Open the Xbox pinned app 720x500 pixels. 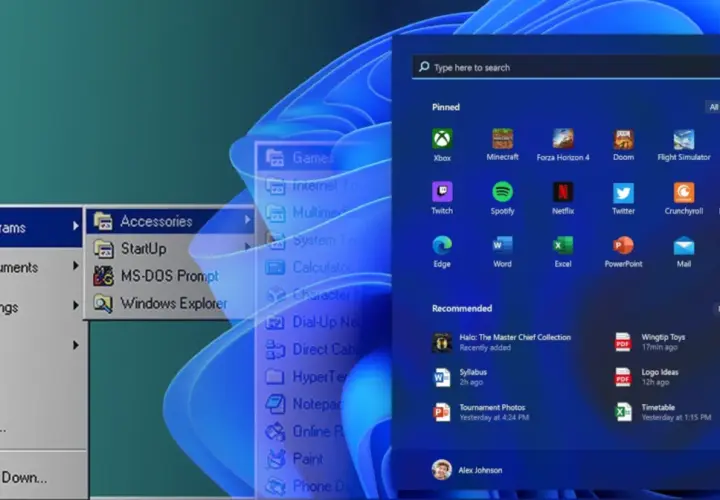(442, 139)
